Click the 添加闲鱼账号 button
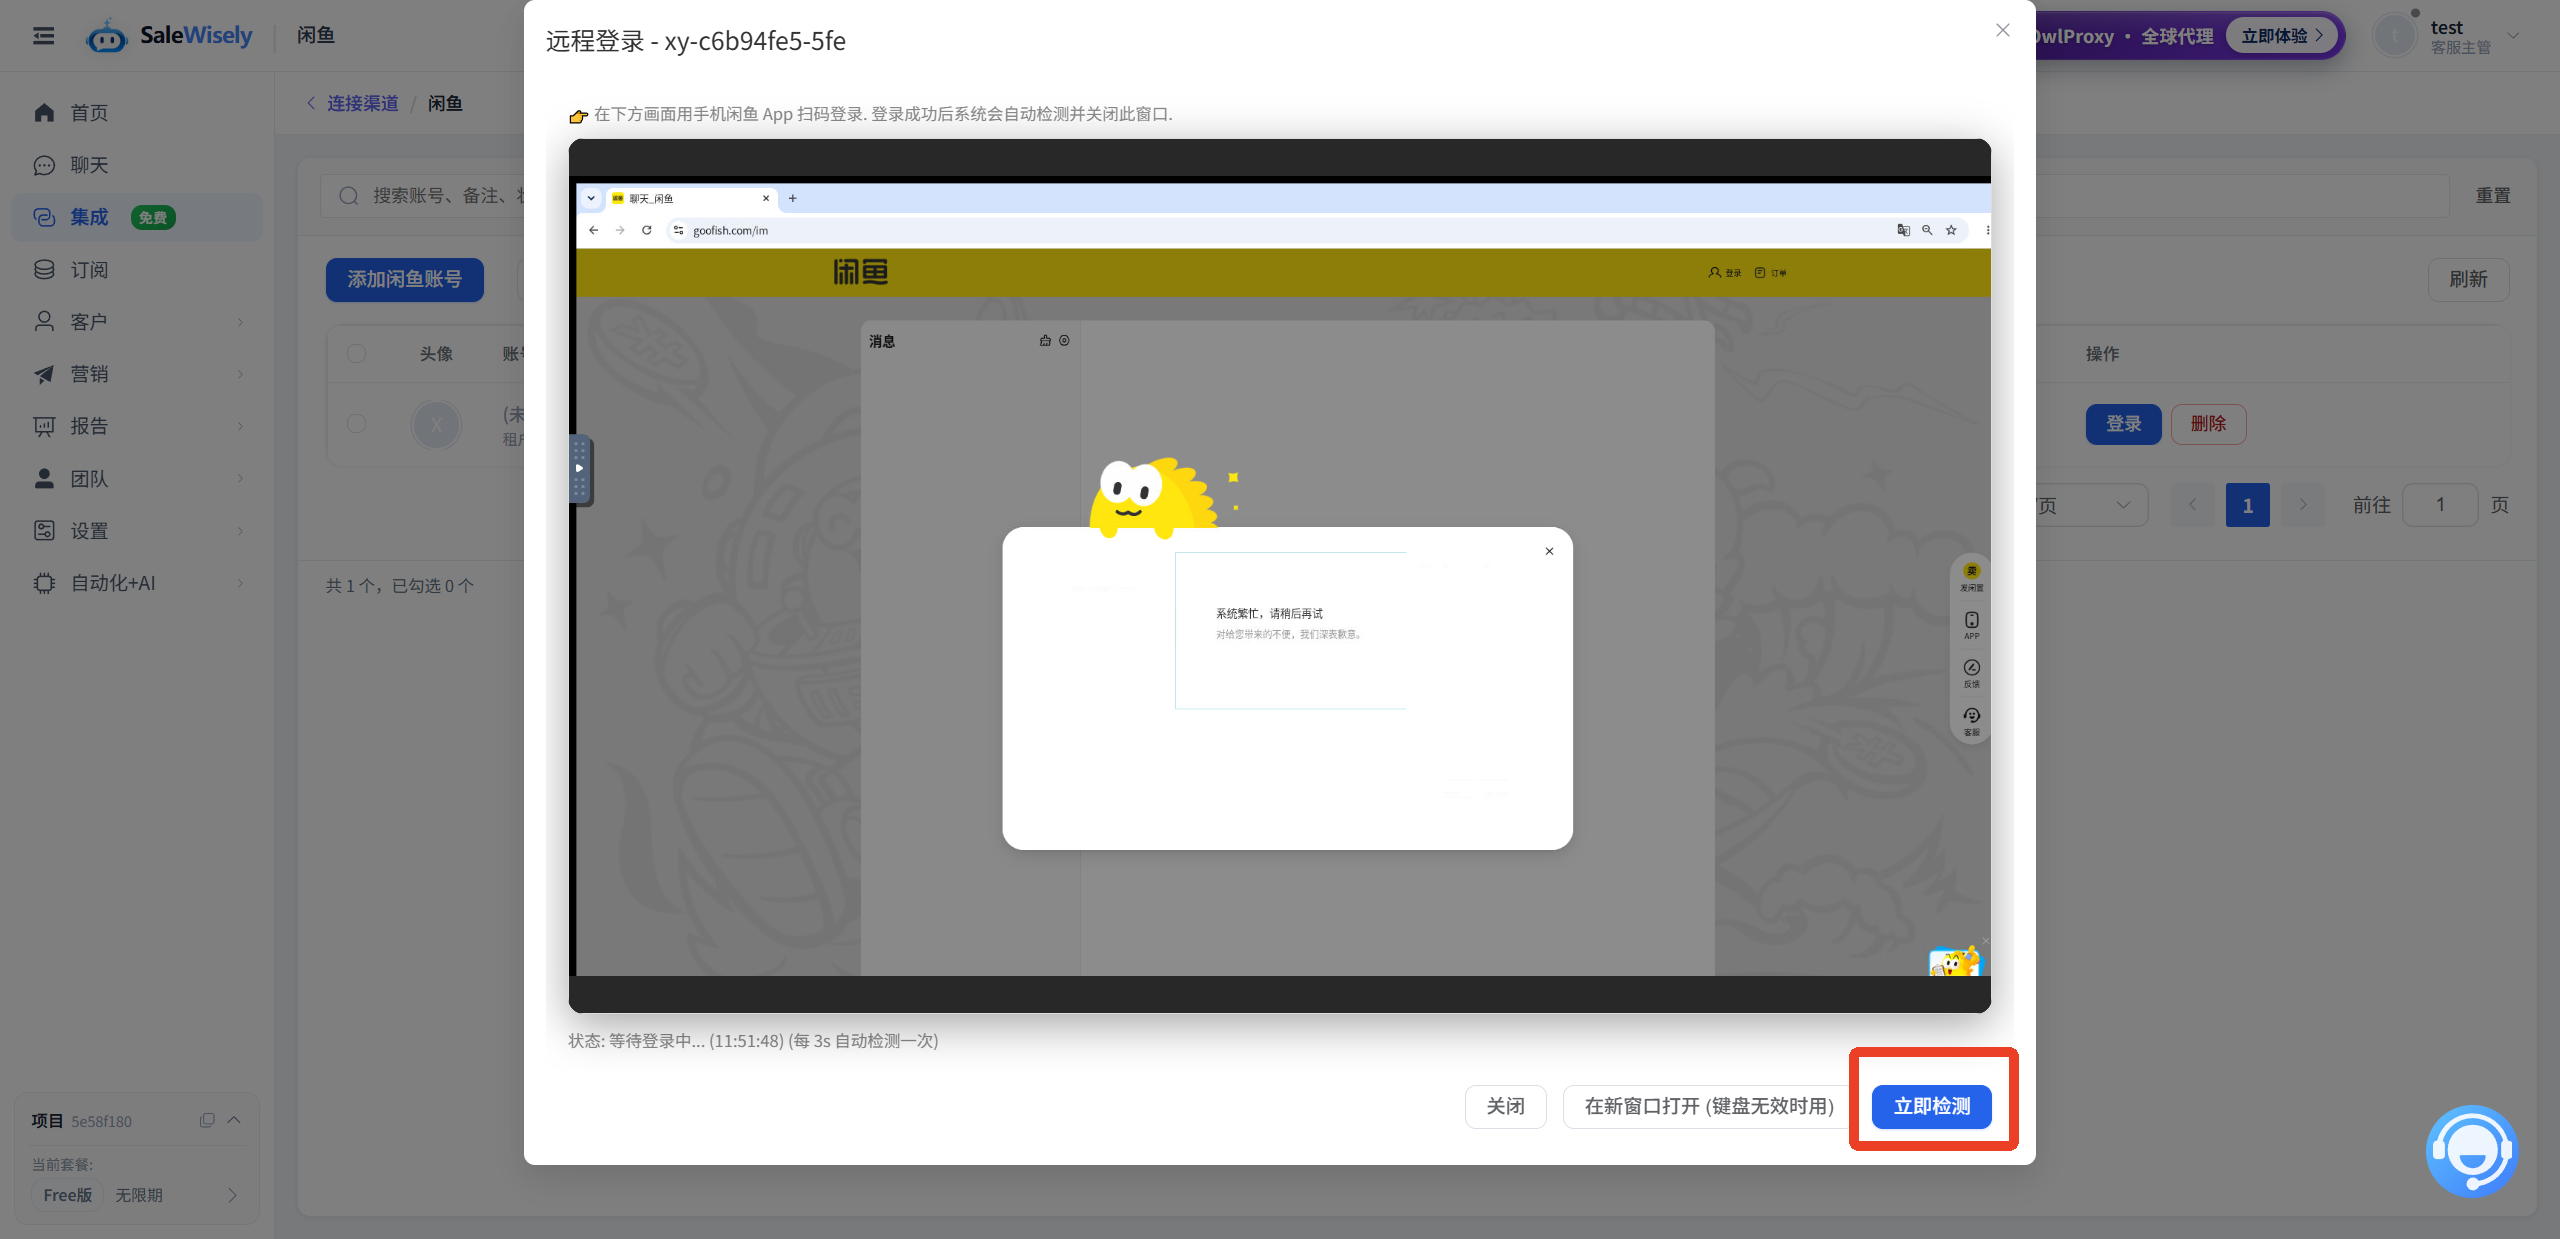The height and width of the screenshot is (1239, 2560). [405, 279]
